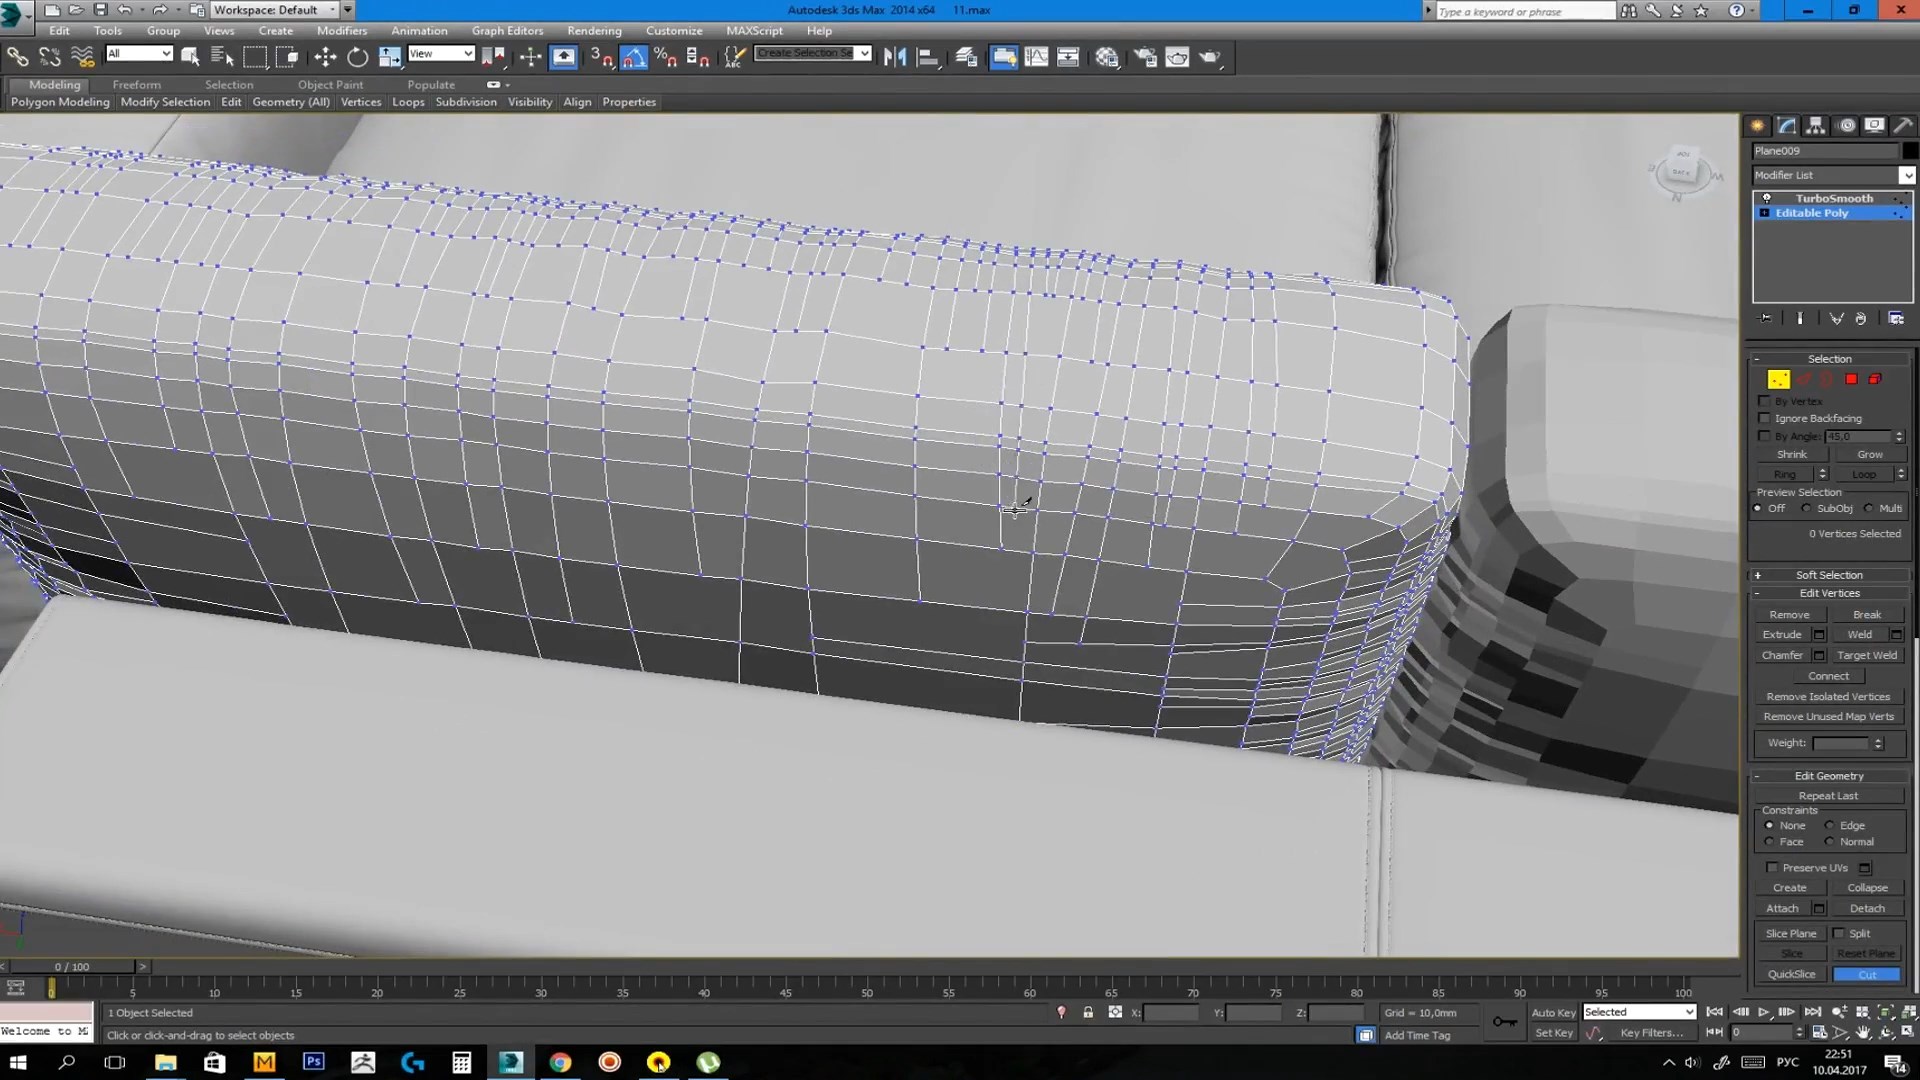Image resolution: width=1920 pixels, height=1080 pixels.
Task: Click the Mirror tool icon
Action: [895, 57]
